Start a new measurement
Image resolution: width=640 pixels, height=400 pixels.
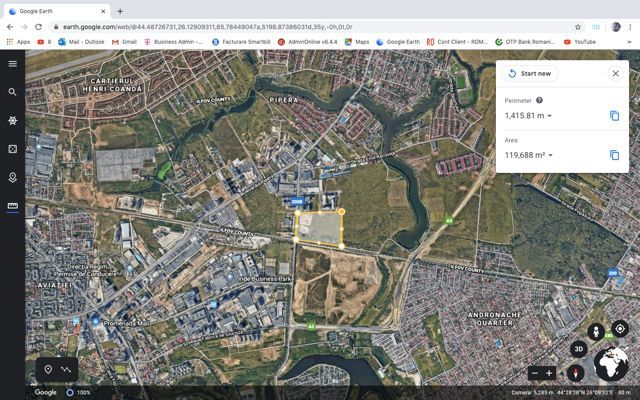click(x=530, y=73)
